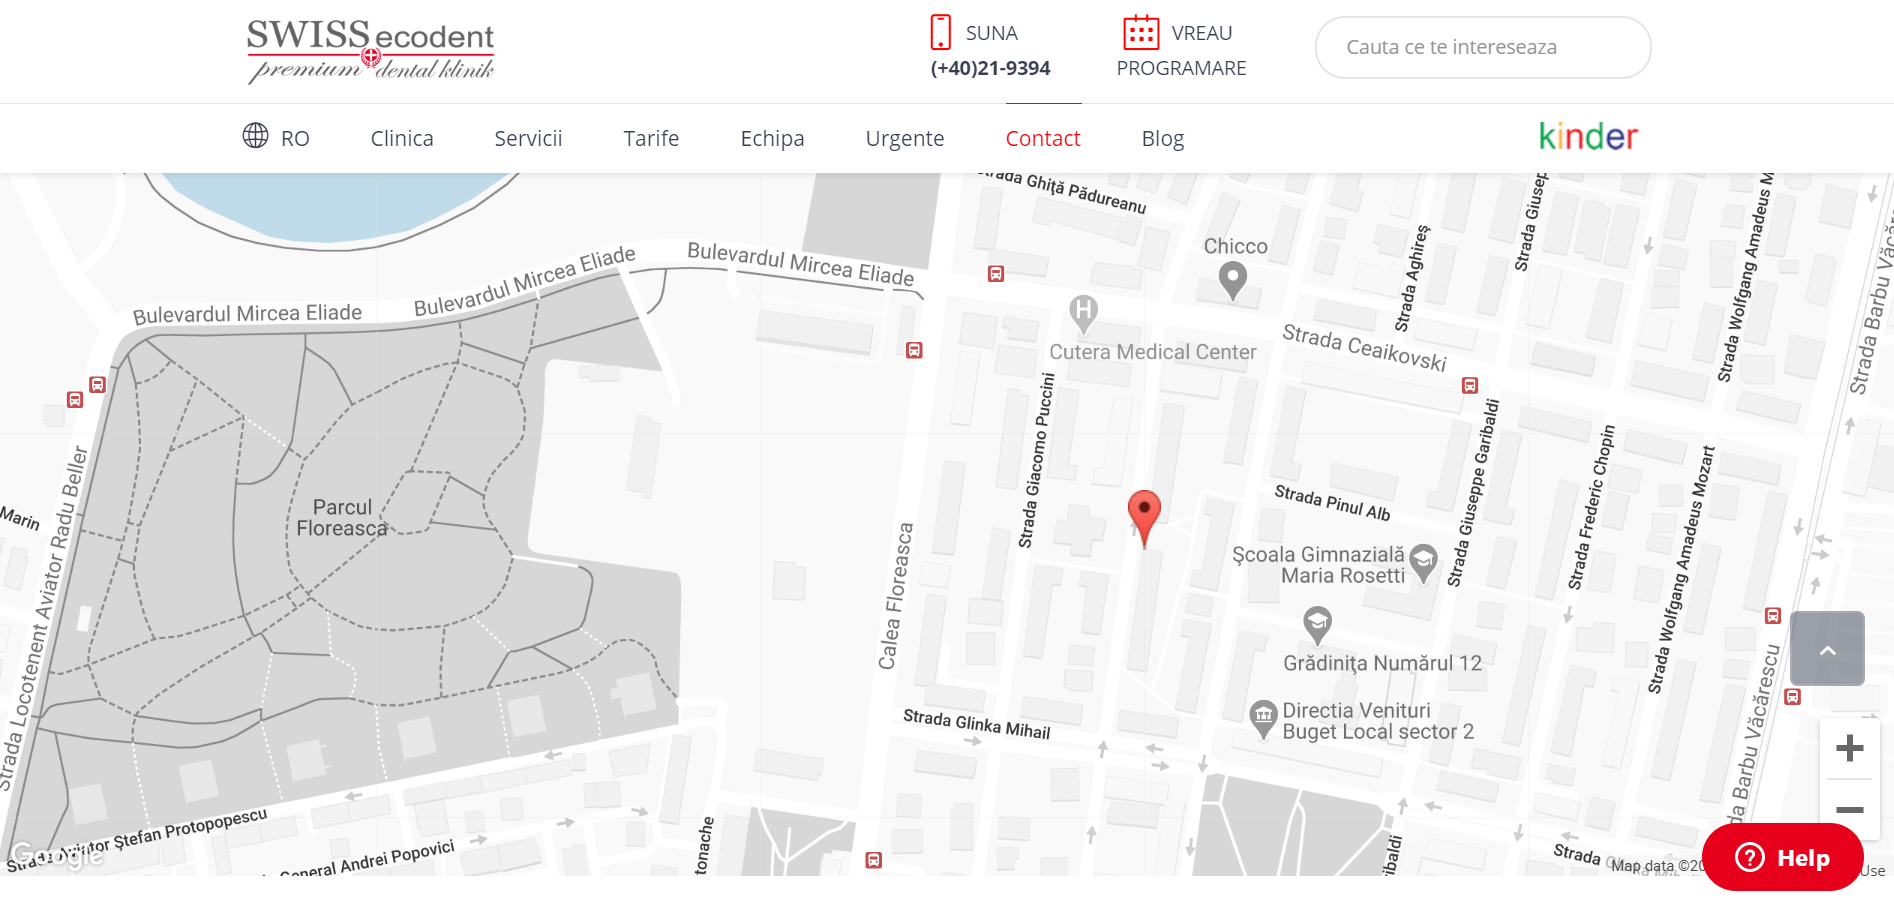Click the bottom bus stop icon near Google logo row
This screenshot has width=1894, height=903.
(x=873, y=860)
